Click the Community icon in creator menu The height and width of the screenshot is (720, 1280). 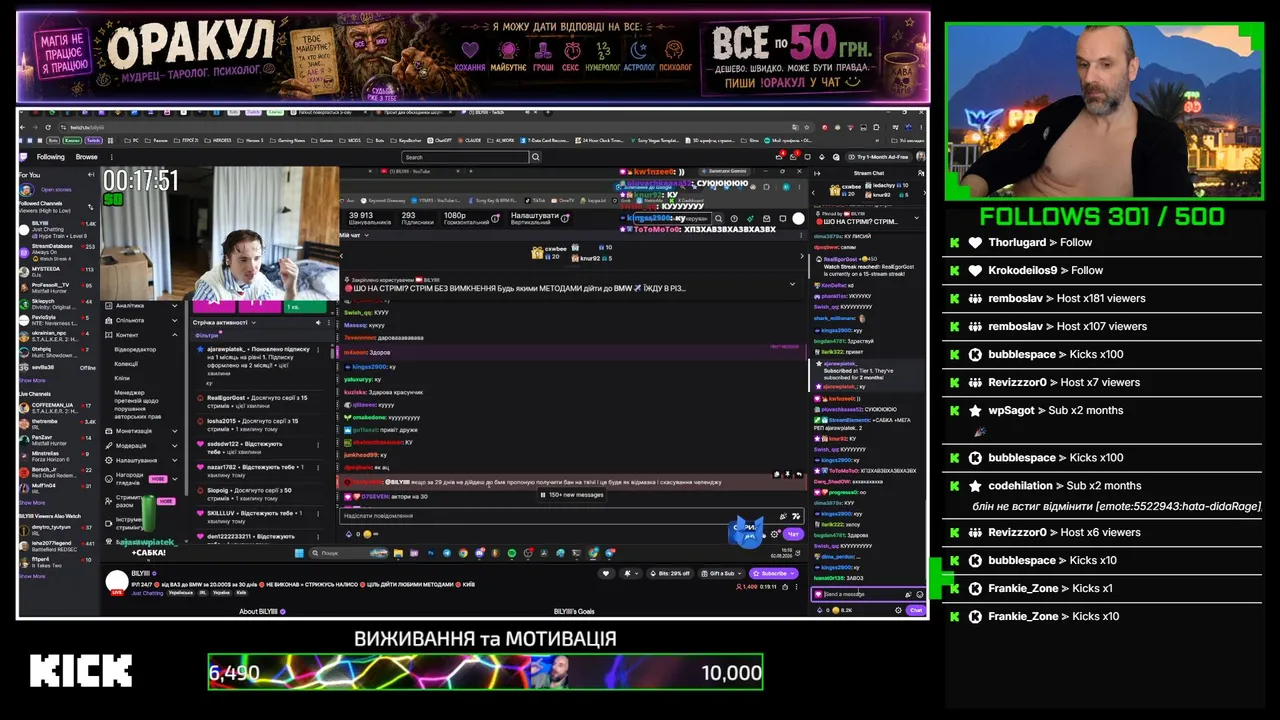108,320
